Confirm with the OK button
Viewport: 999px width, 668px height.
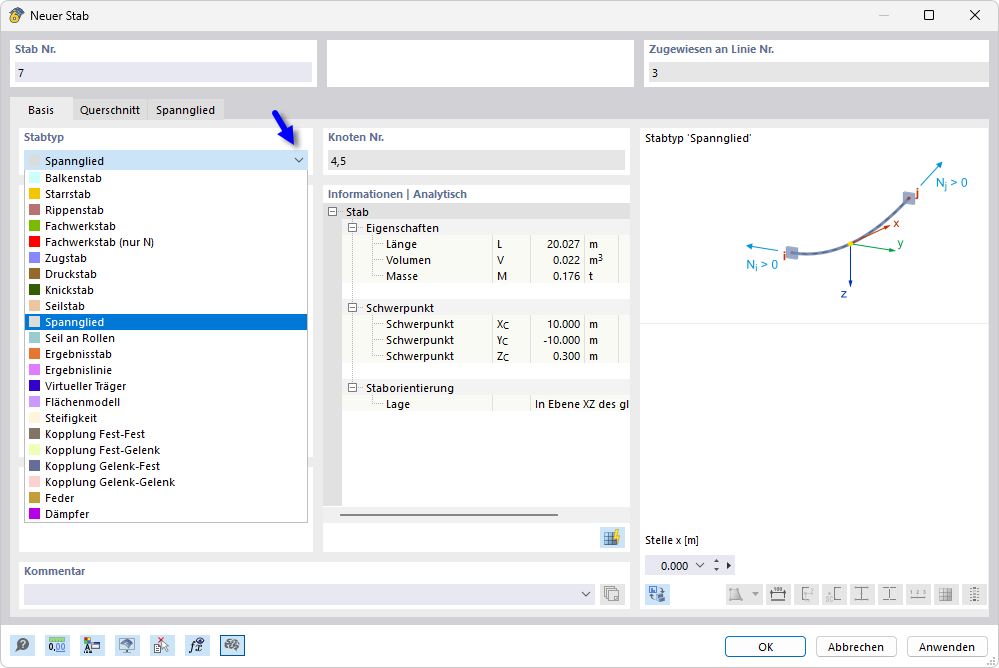tap(765, 646)
